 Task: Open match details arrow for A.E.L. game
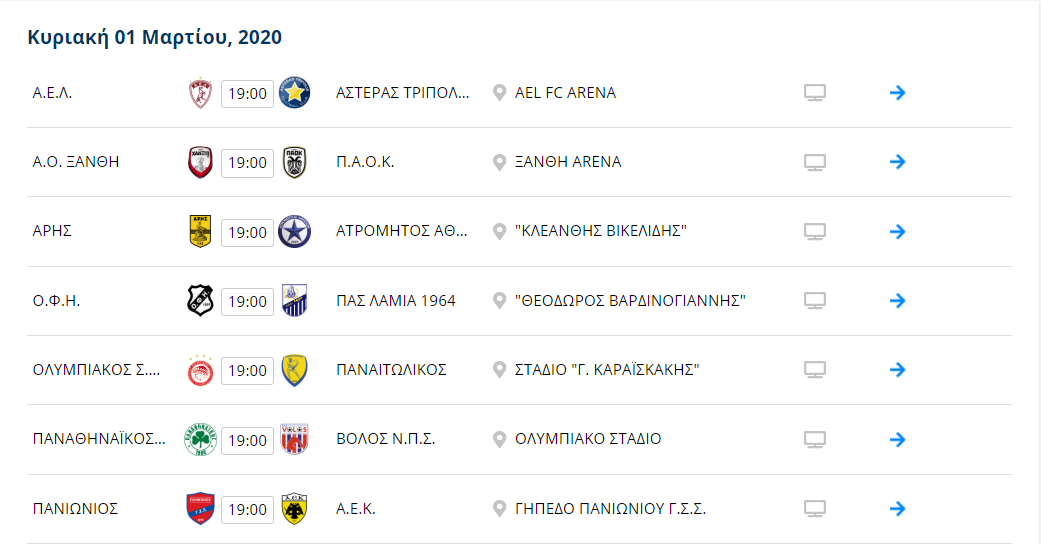(x=897, y=93)
